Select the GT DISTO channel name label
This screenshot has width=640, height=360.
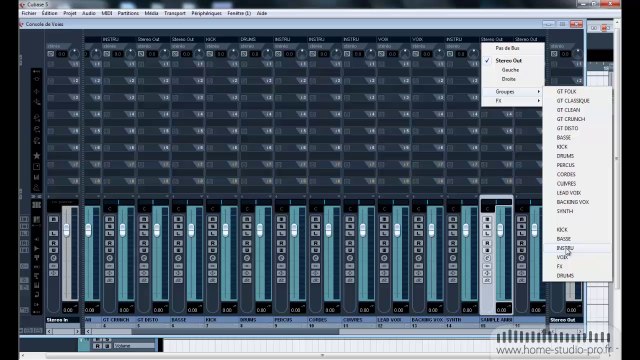tap(153, 320)
